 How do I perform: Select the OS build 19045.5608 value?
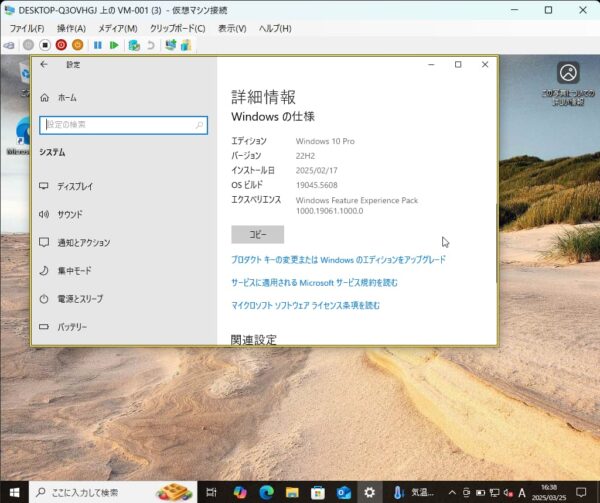point(316,185)
